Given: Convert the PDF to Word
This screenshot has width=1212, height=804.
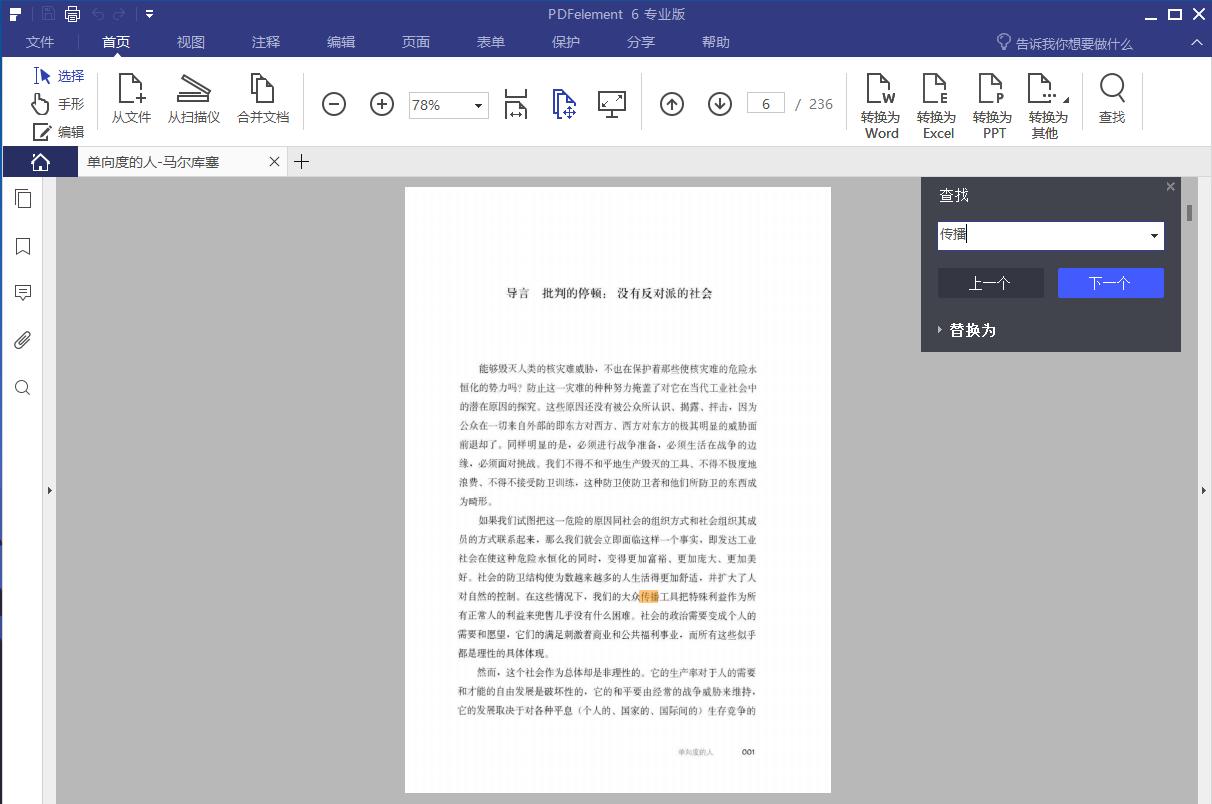Looking at the screenshot, I should click(880, 103).
